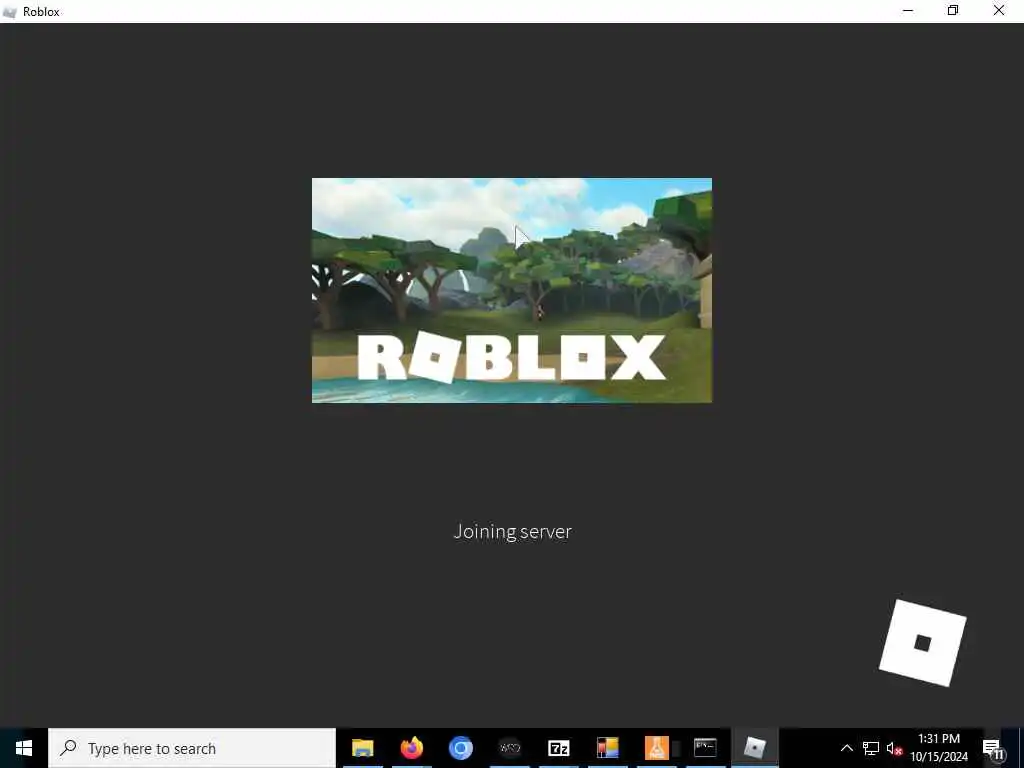Open the taskbar clock and date

(939, 748)
